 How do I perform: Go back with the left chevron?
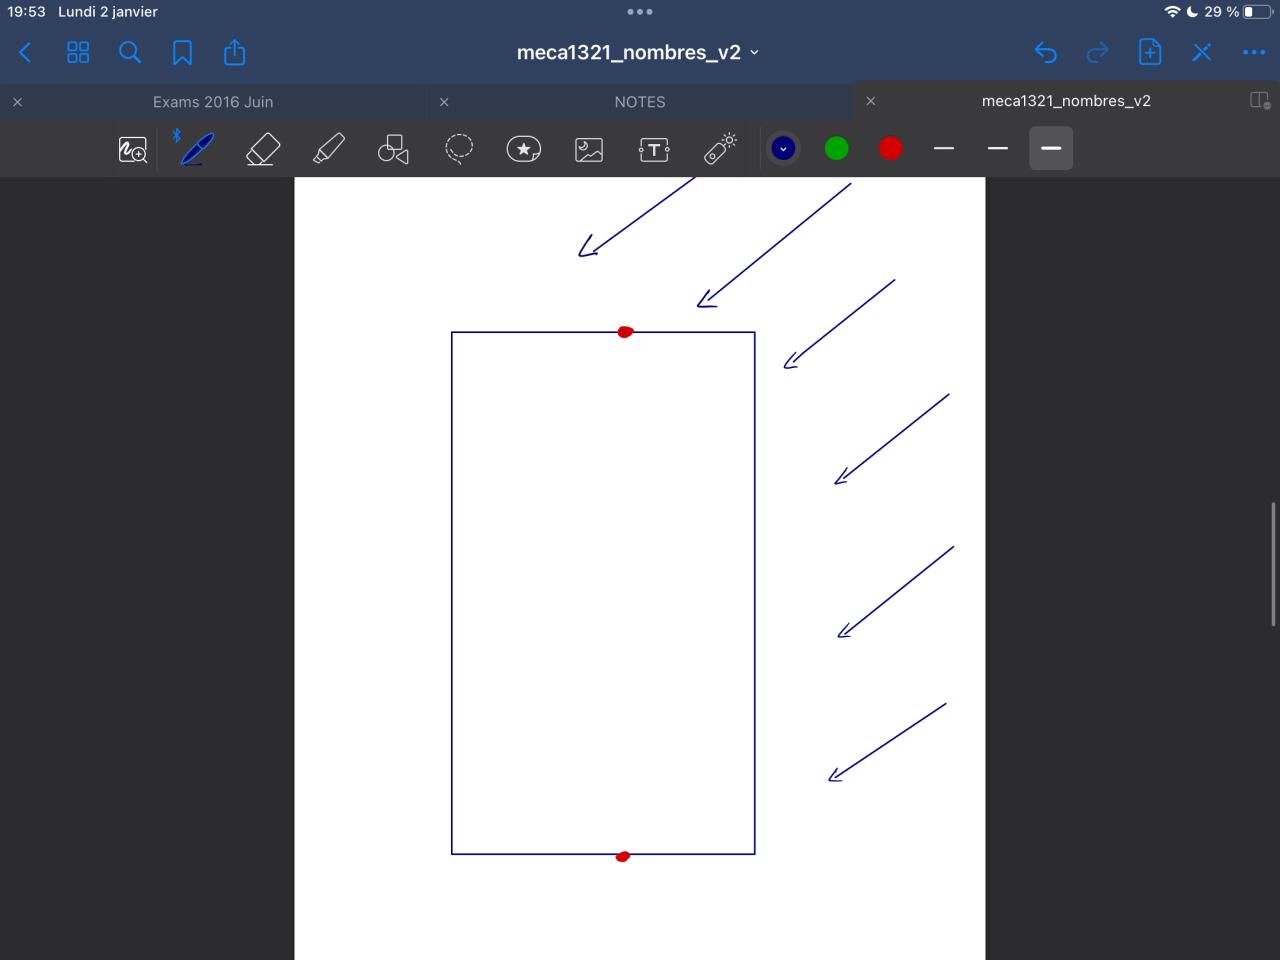[25, 53]
